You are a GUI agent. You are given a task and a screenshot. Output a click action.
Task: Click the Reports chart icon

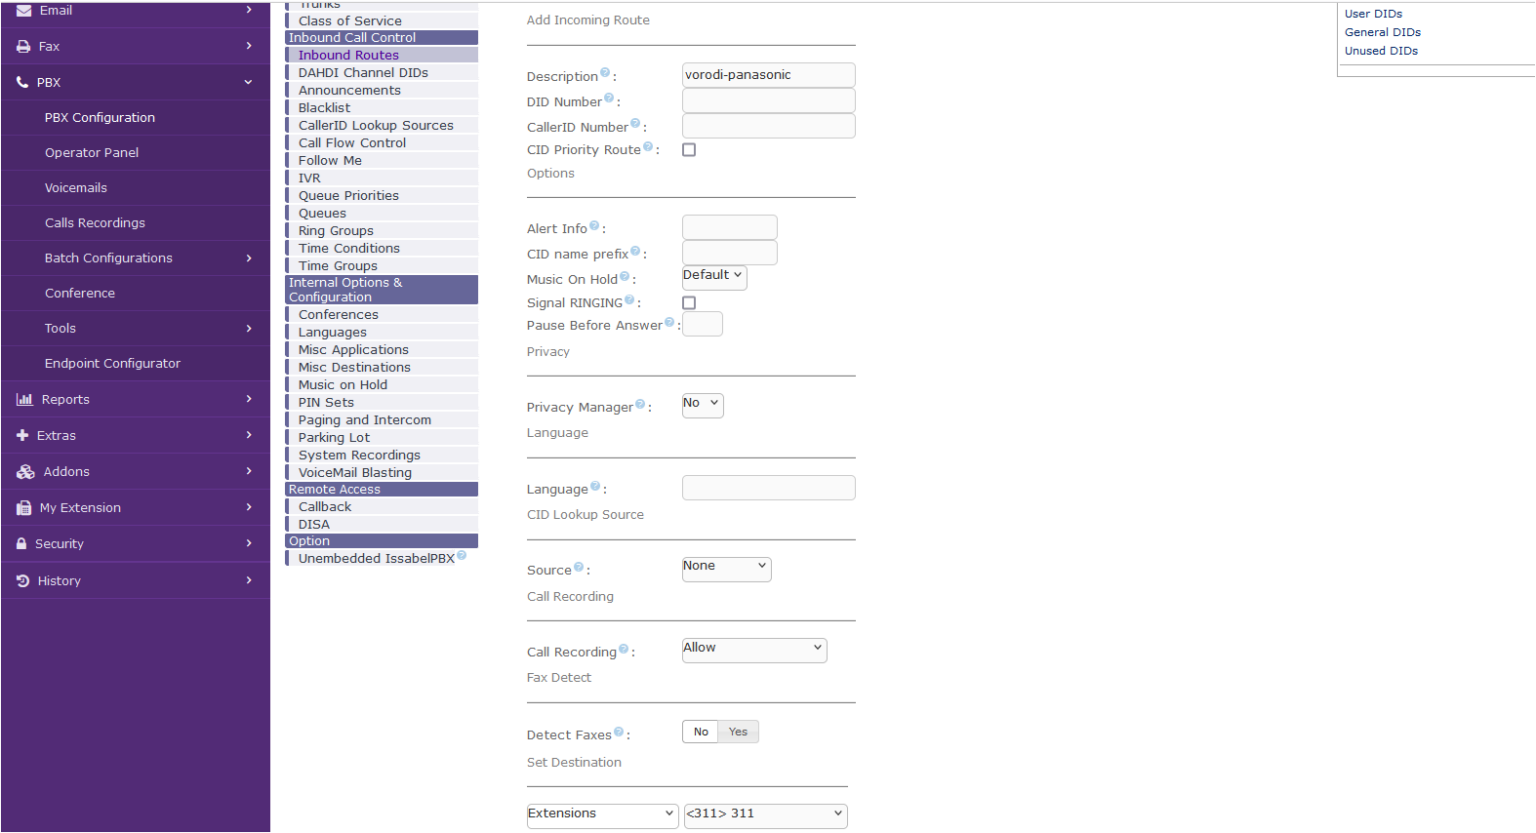24,400
